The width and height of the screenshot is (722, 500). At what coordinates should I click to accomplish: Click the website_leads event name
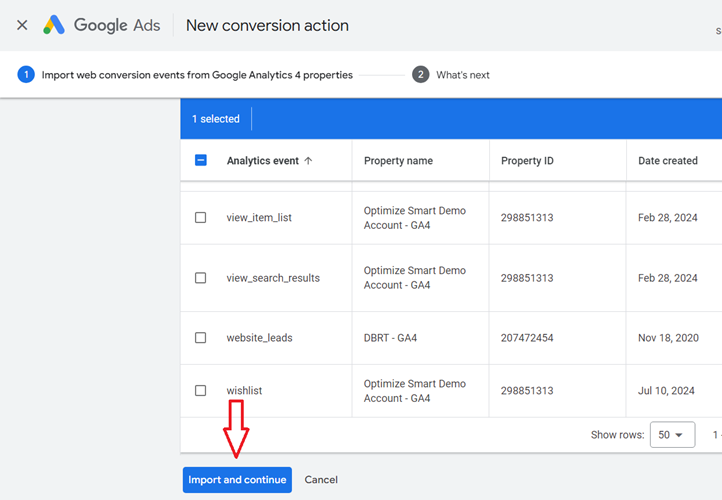[259, 337]
